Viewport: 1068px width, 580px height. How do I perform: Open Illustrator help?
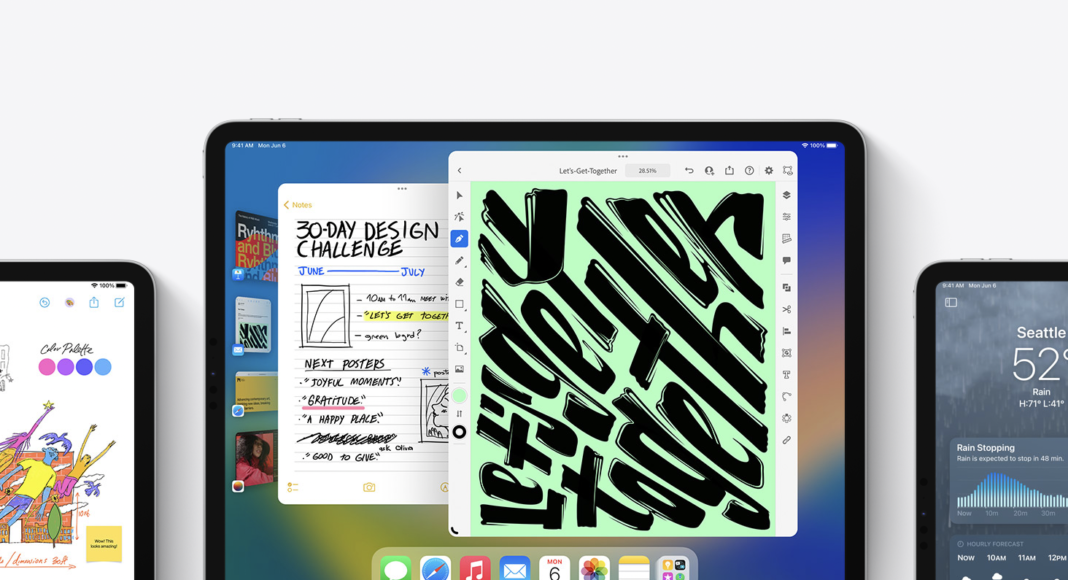click(x=749, y=171)
